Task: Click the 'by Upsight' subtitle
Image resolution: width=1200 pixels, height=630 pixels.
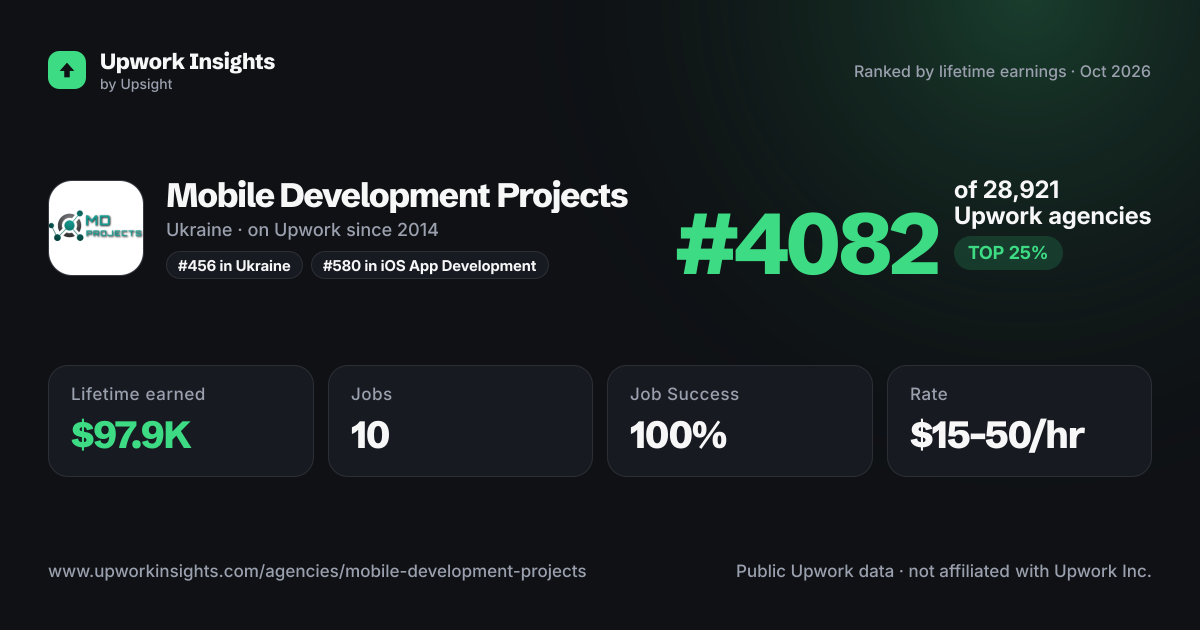Action: coord(136,85)
